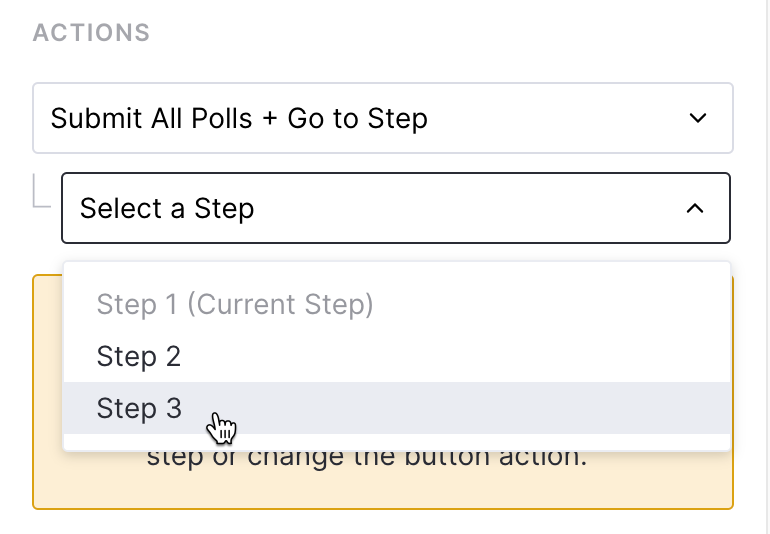Viewport: 770px width, 534px height.
Task: Click the greyed Step 1 (Current Step) option
Action: tap(235, 304)
